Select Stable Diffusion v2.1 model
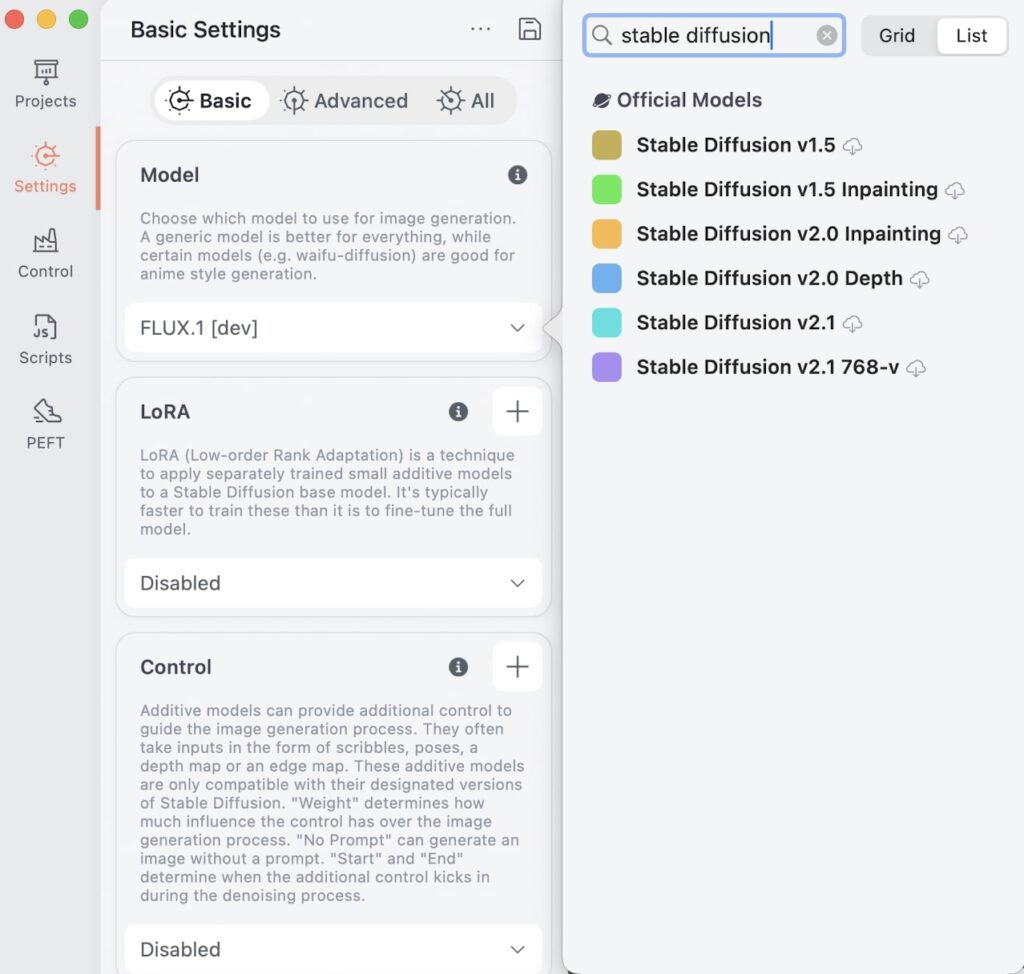This screenshot has height=974, width=1024. (x=735, y=323)
